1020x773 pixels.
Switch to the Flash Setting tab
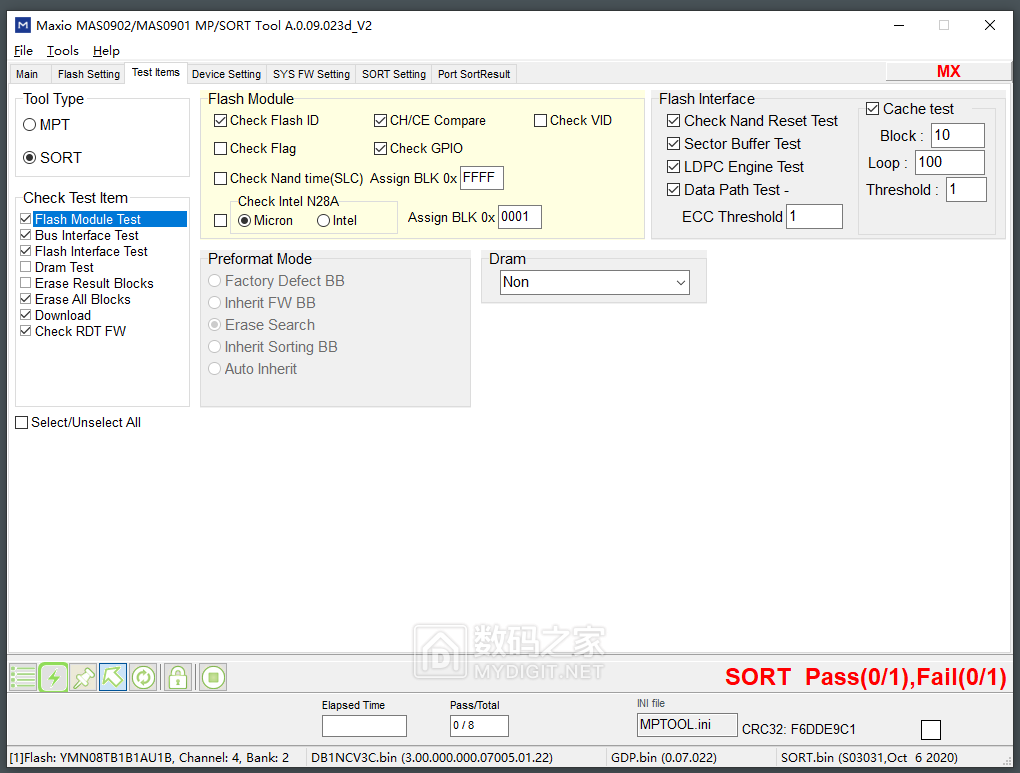[x=89, y=74]
